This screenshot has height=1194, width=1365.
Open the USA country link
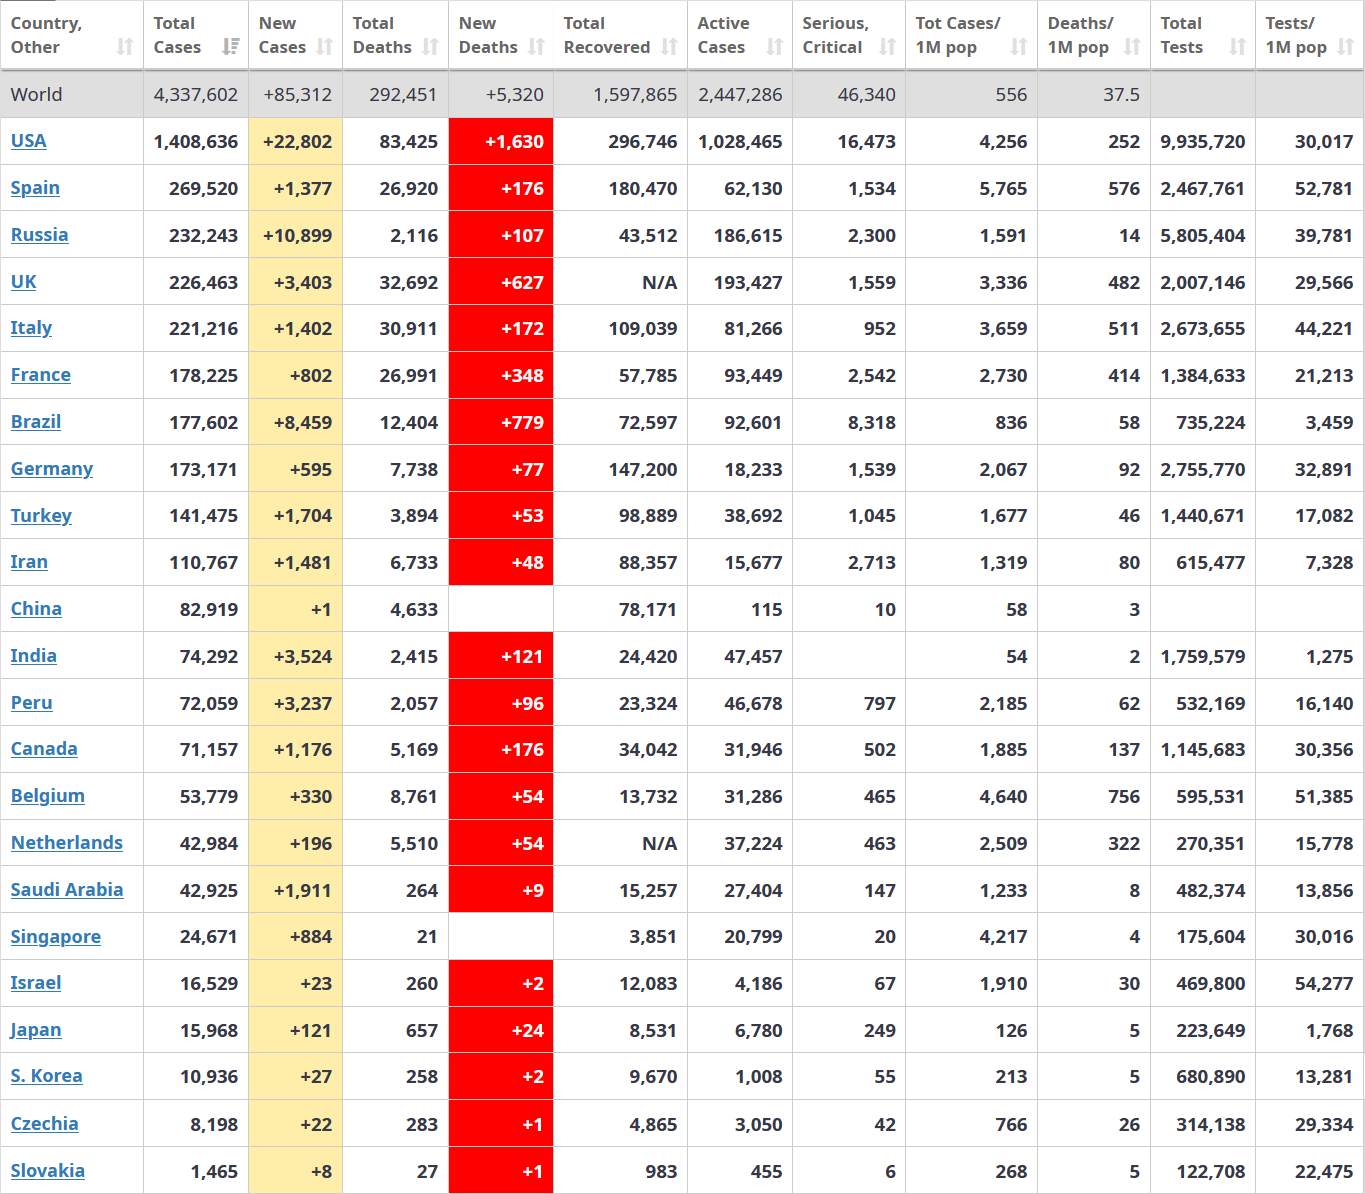(29, 141)
